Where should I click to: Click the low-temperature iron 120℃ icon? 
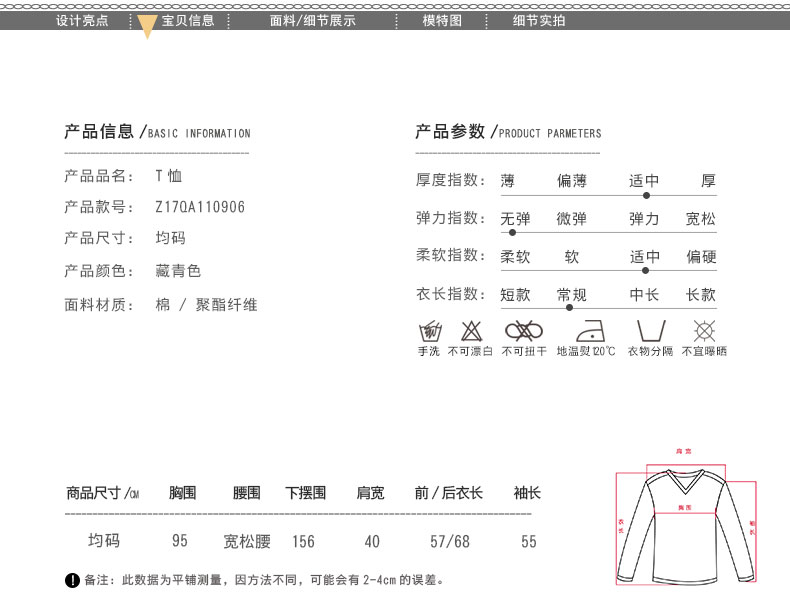tap(586, 331)
